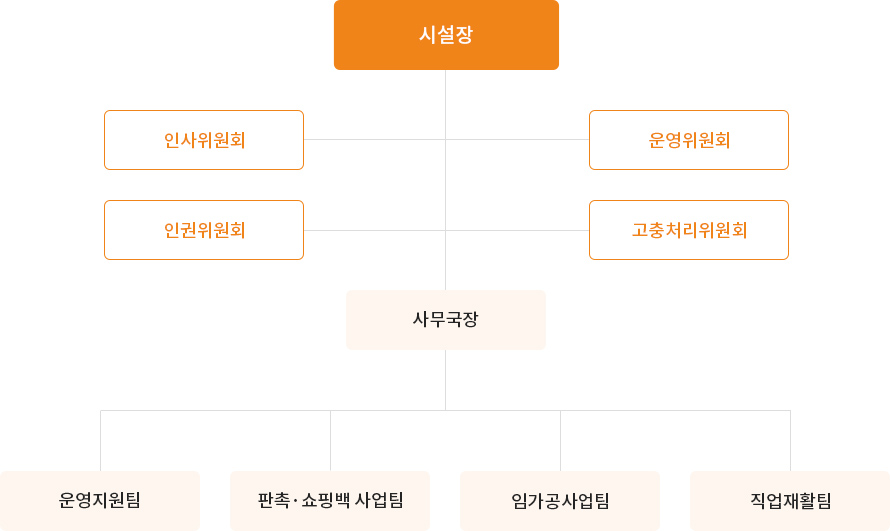Select the 임가공사업팀 team box

point(560,500)
